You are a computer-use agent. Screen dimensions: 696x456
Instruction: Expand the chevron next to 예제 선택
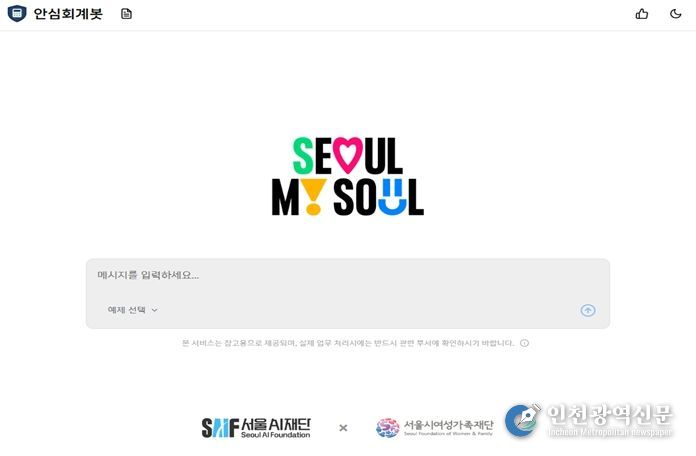pos(154,310)
